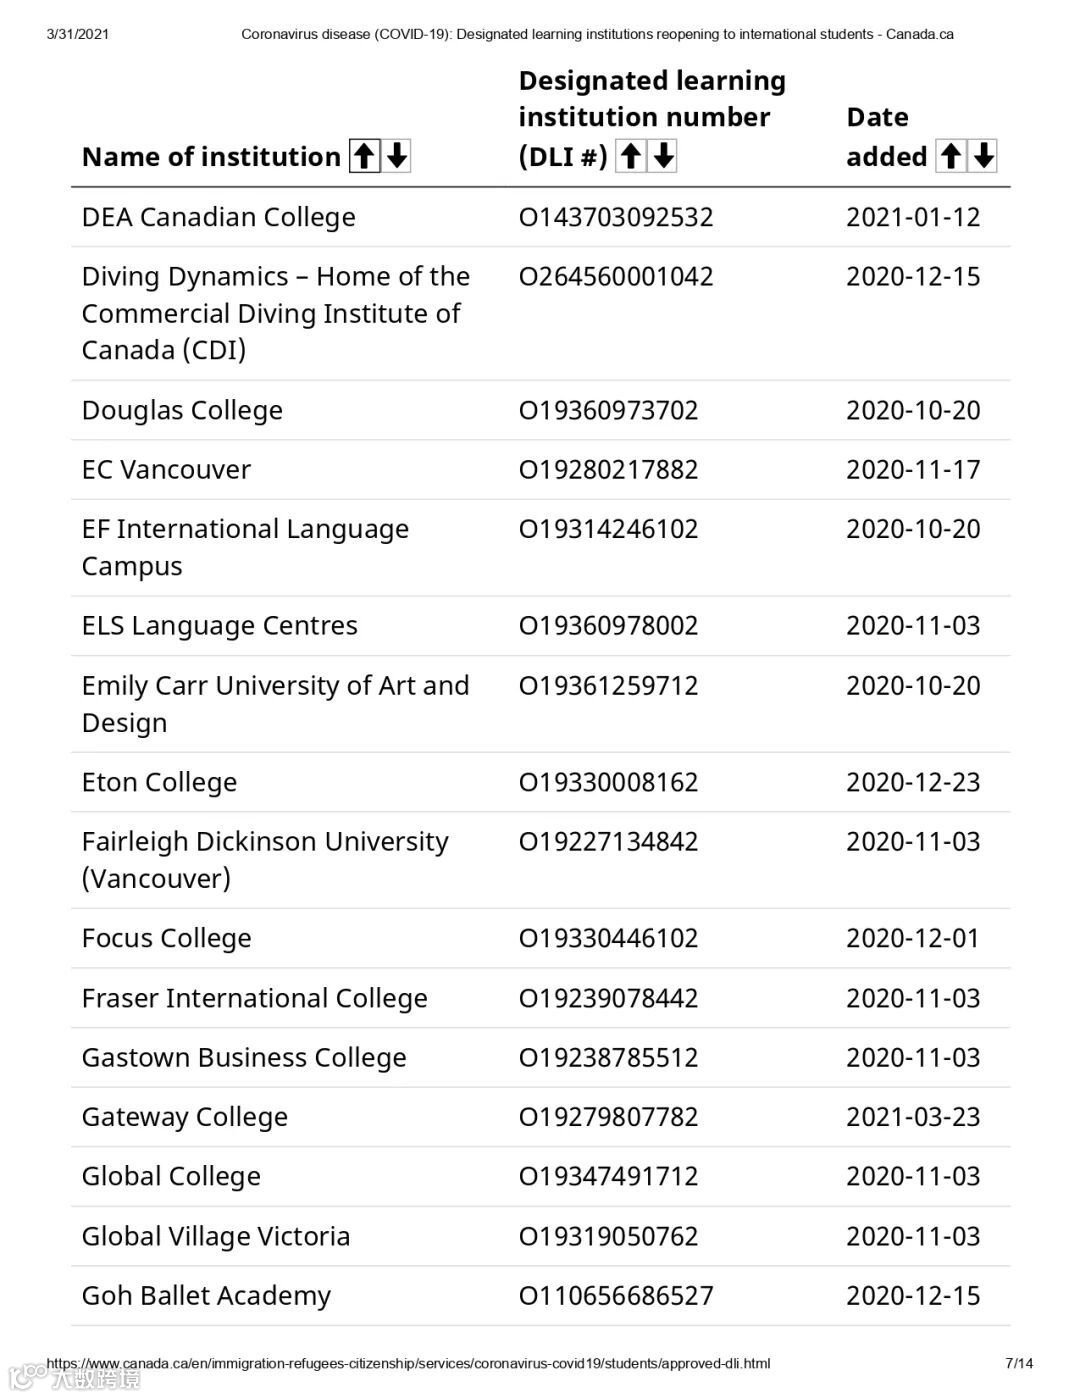
Task: Select the Date added column header
Action: click(x=886, y=137)
